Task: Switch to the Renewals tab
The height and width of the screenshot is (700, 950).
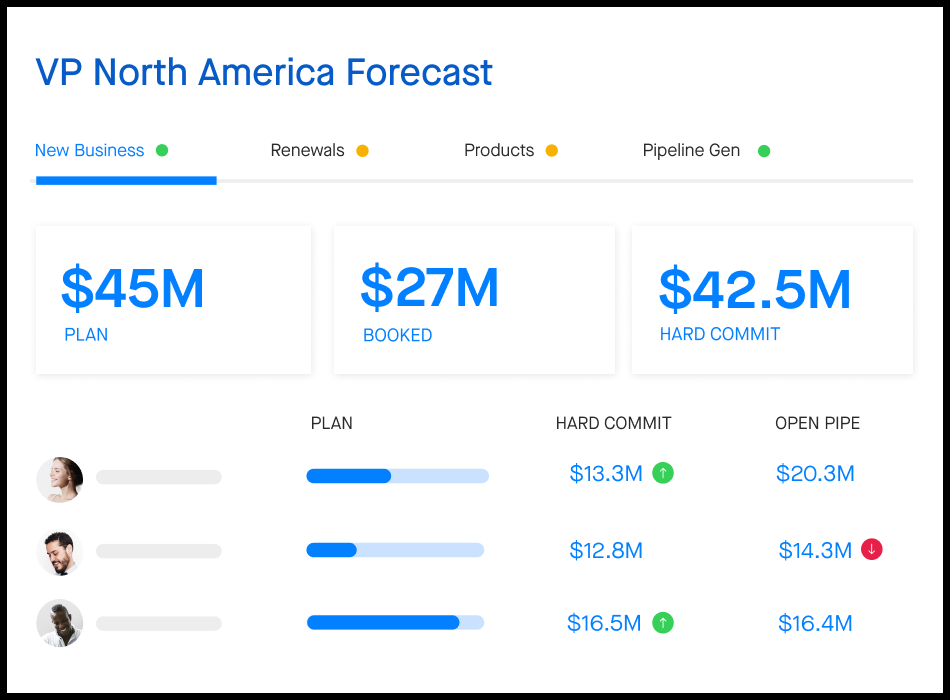Action: click(x=307, y=150)
